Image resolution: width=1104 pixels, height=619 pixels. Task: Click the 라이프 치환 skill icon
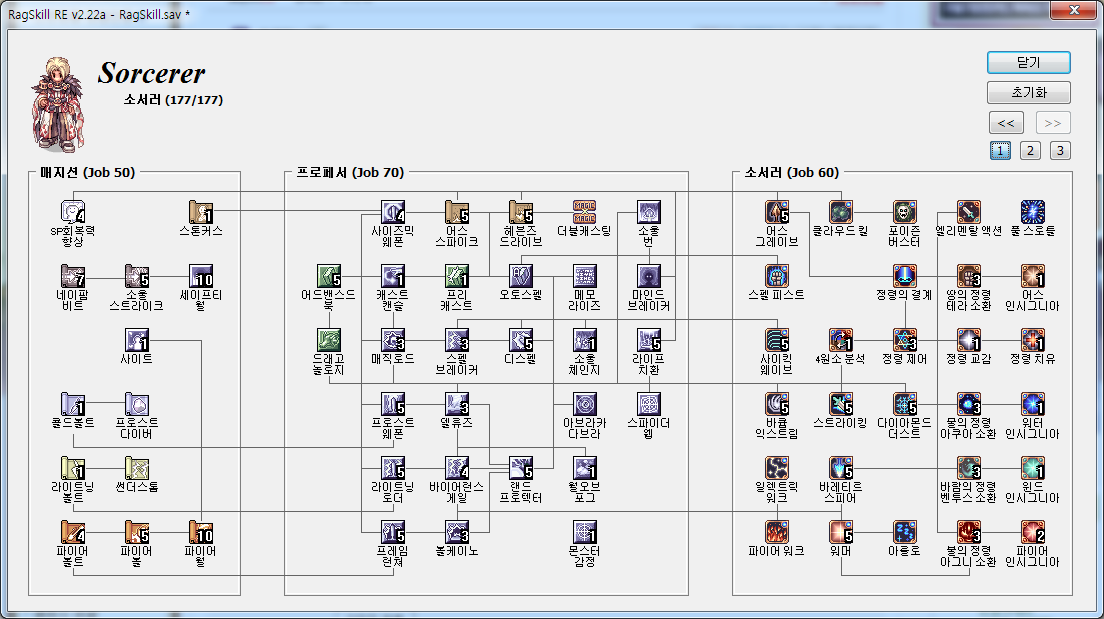pos(648,340)
